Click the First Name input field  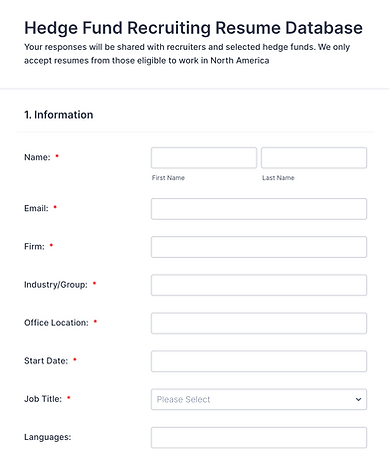(204, 158)
